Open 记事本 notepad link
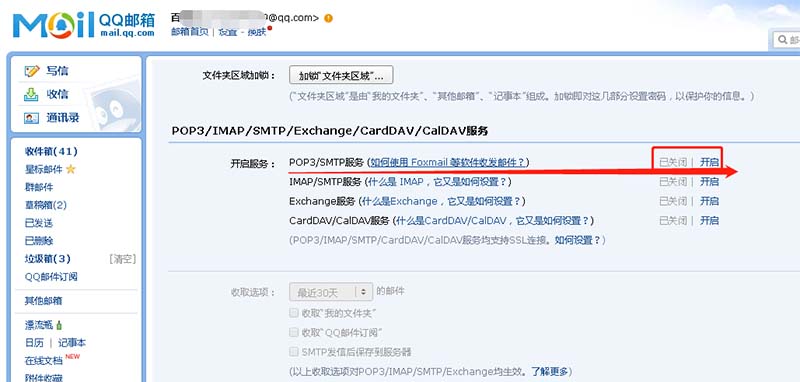The image size is (800, 382). (x=72, y=343)
